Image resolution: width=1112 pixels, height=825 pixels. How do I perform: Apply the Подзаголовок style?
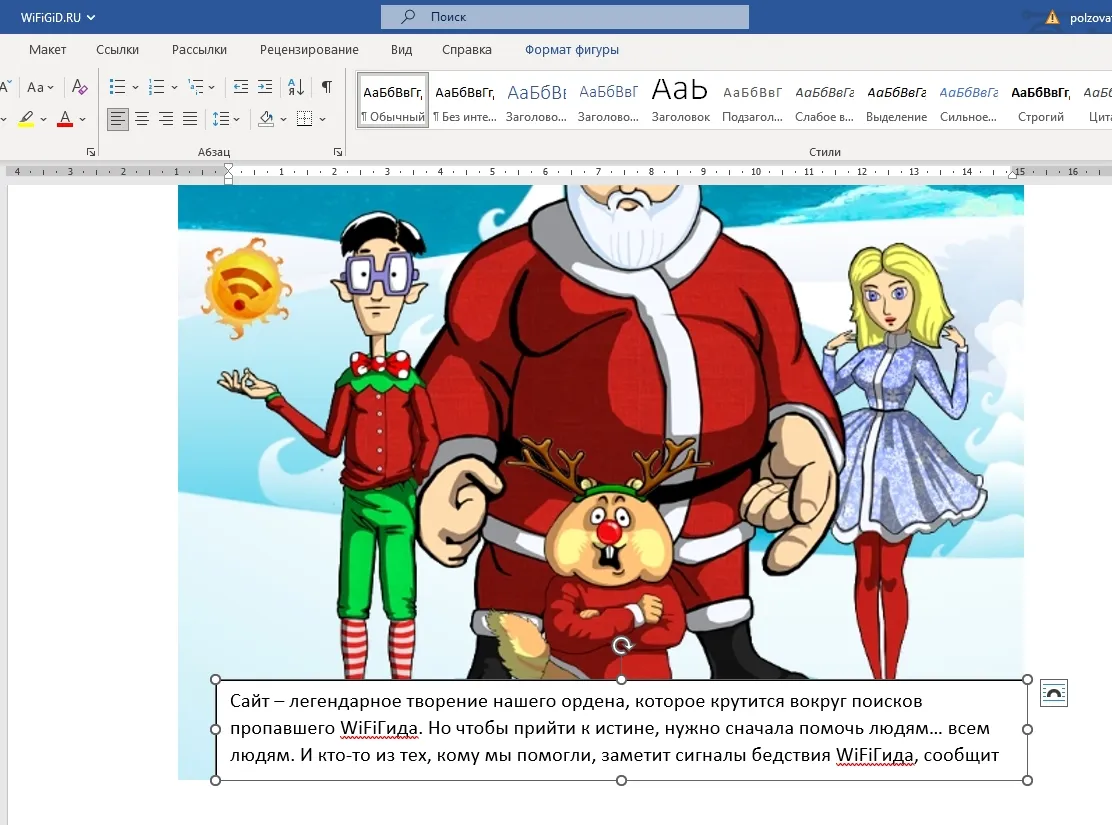[x=752, y=100]
